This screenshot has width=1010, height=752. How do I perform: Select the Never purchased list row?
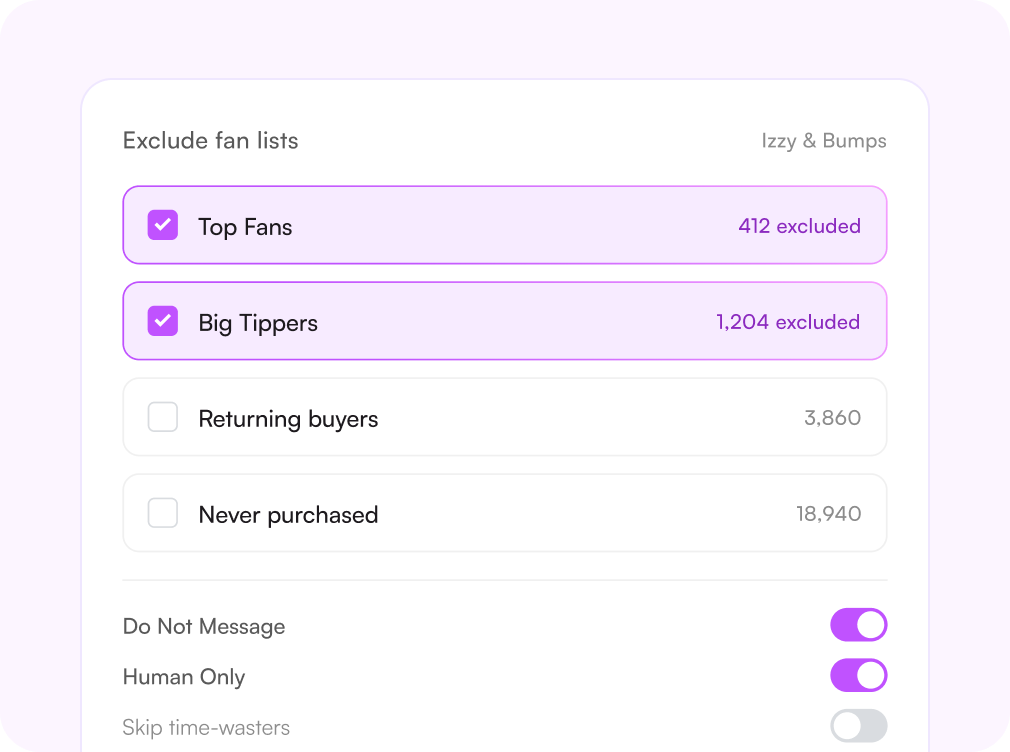coord(505,513)
